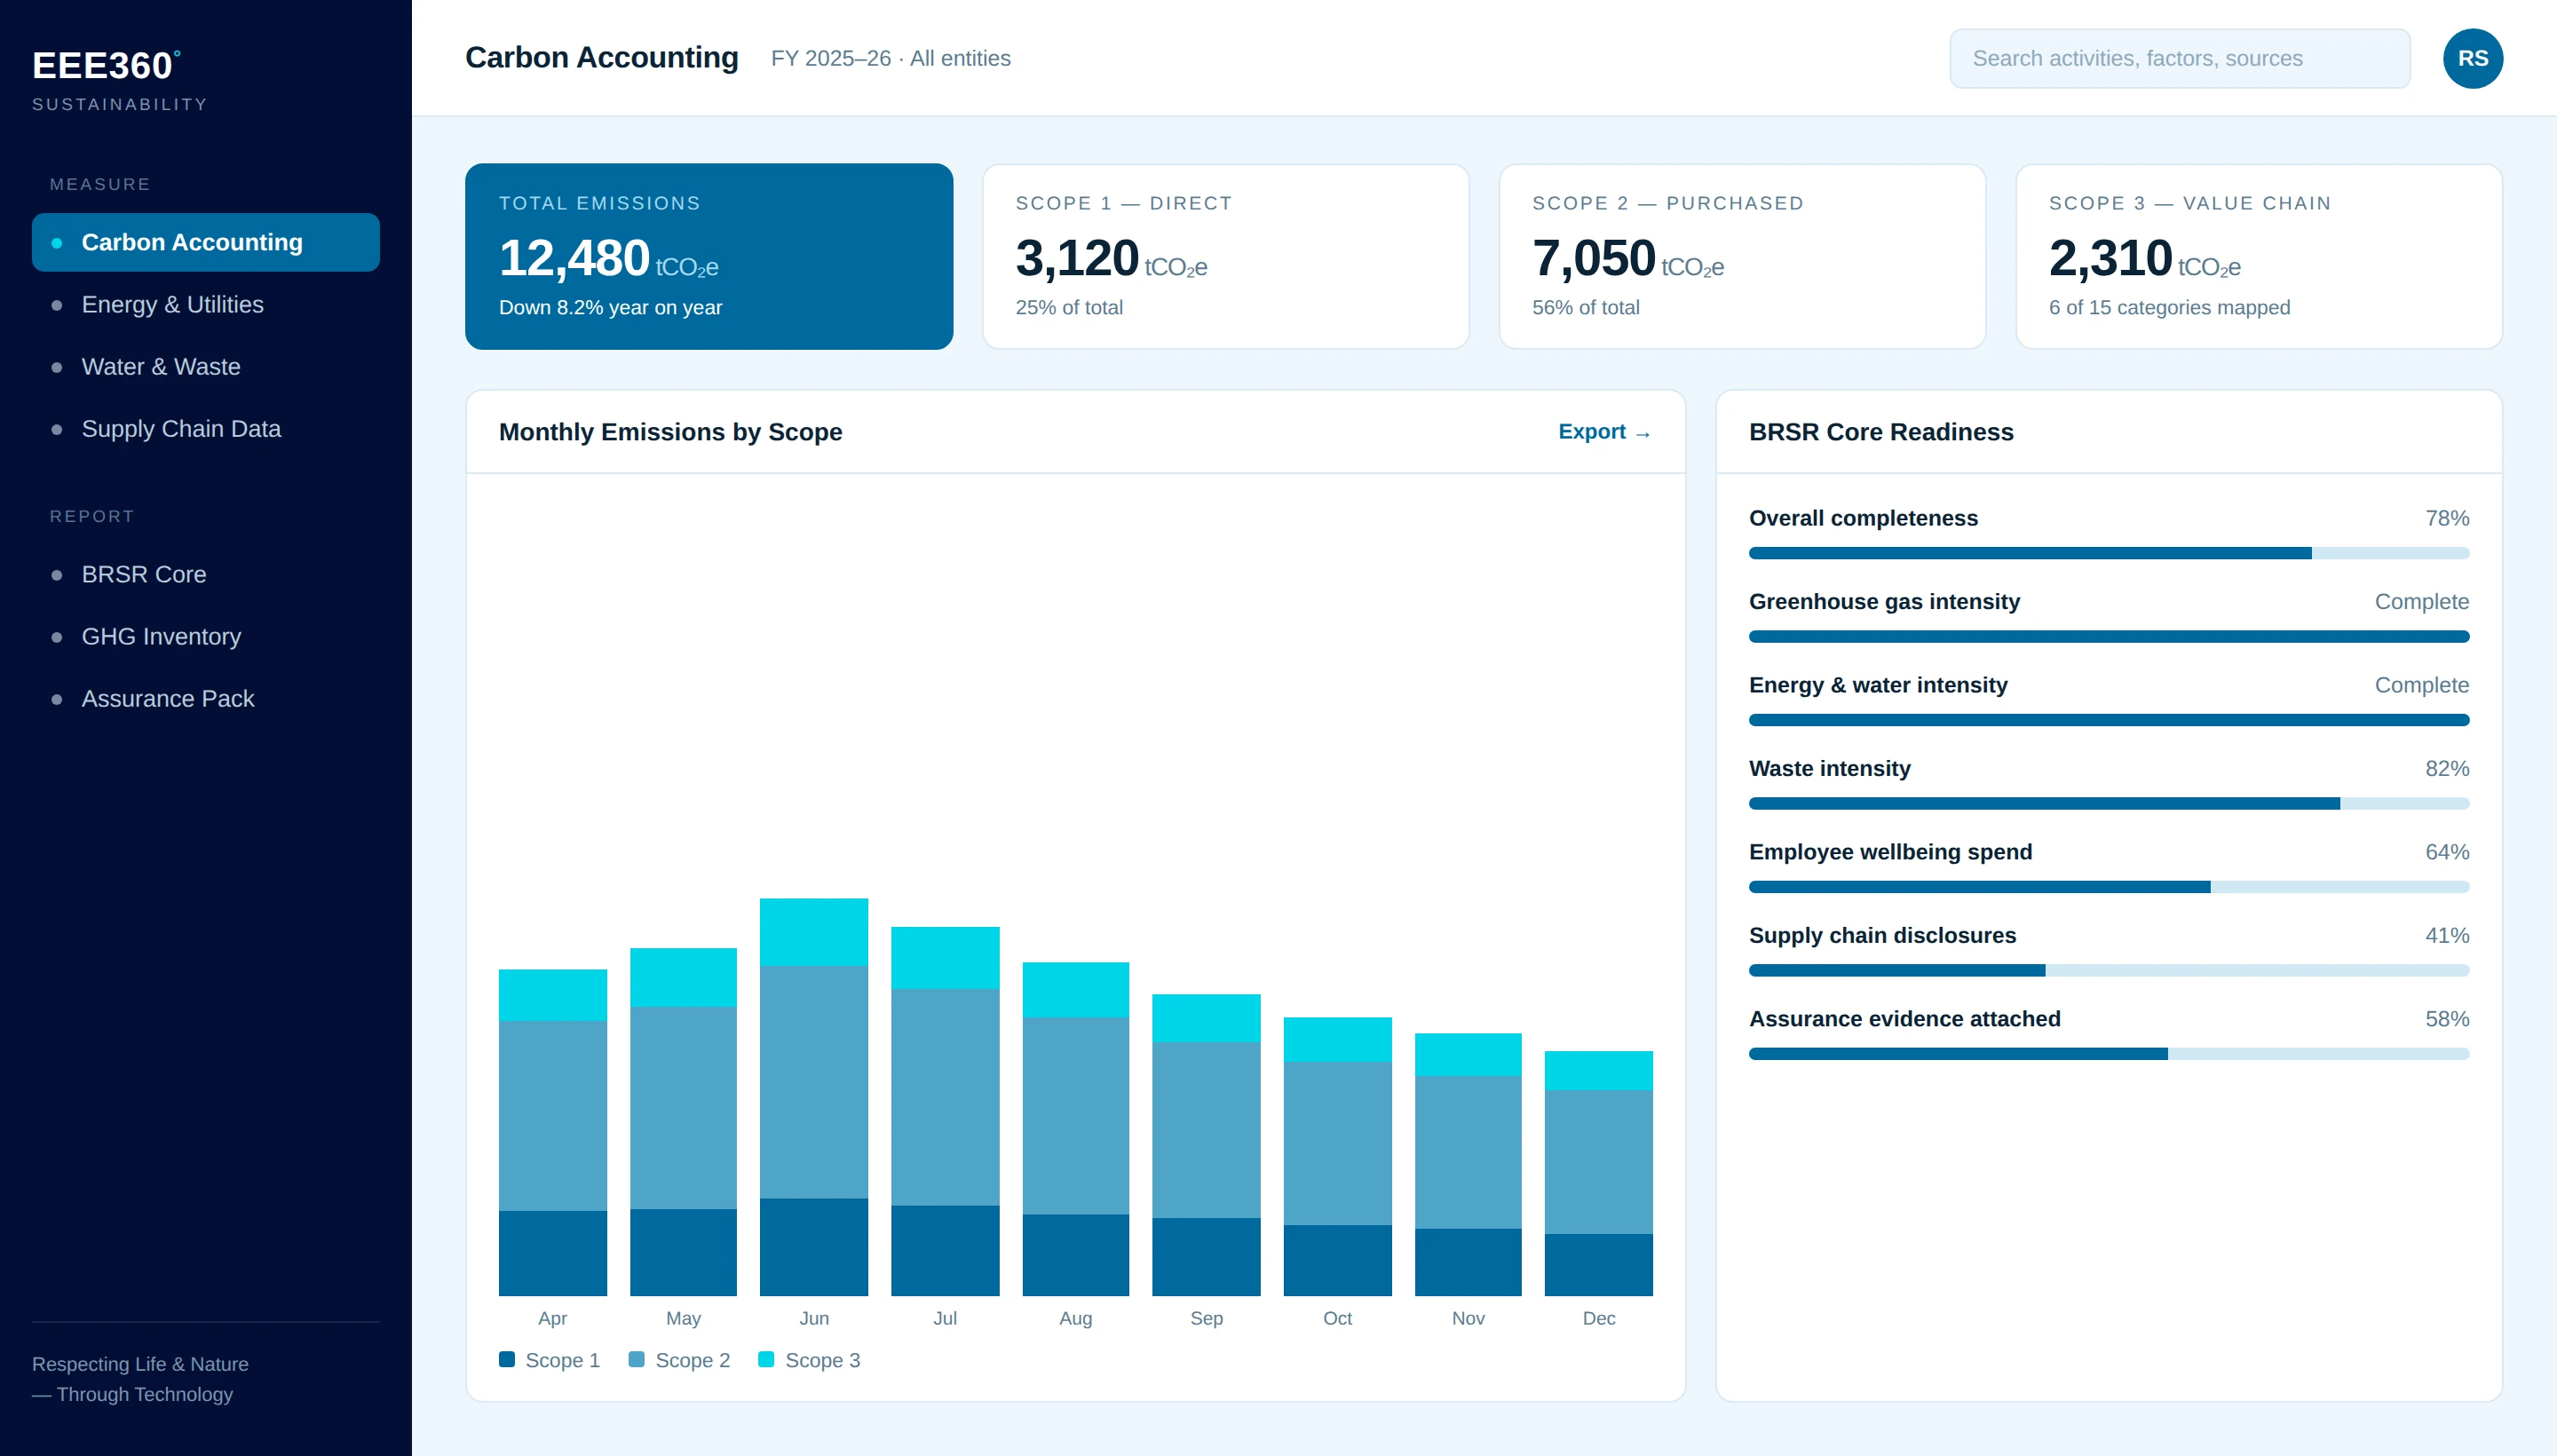This screenshot has height=1456, width=2557.
Task: Open the RS user avatar
Action: point(2472,58)
